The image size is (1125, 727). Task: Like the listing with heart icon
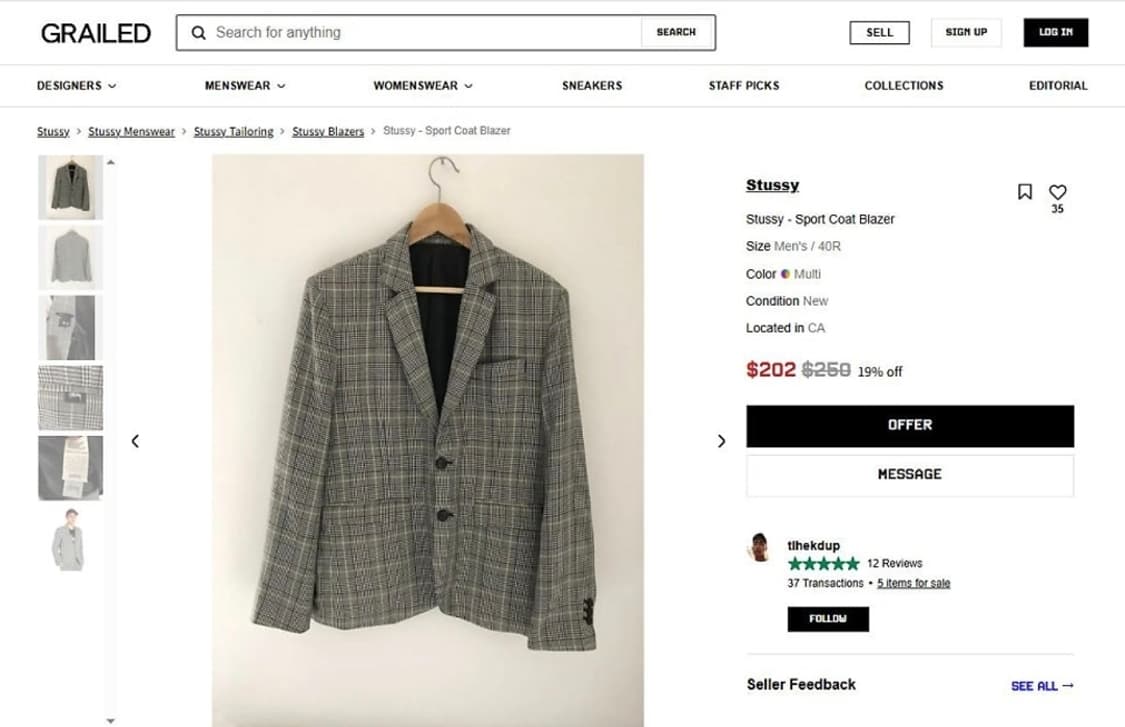pos(1057,192)
